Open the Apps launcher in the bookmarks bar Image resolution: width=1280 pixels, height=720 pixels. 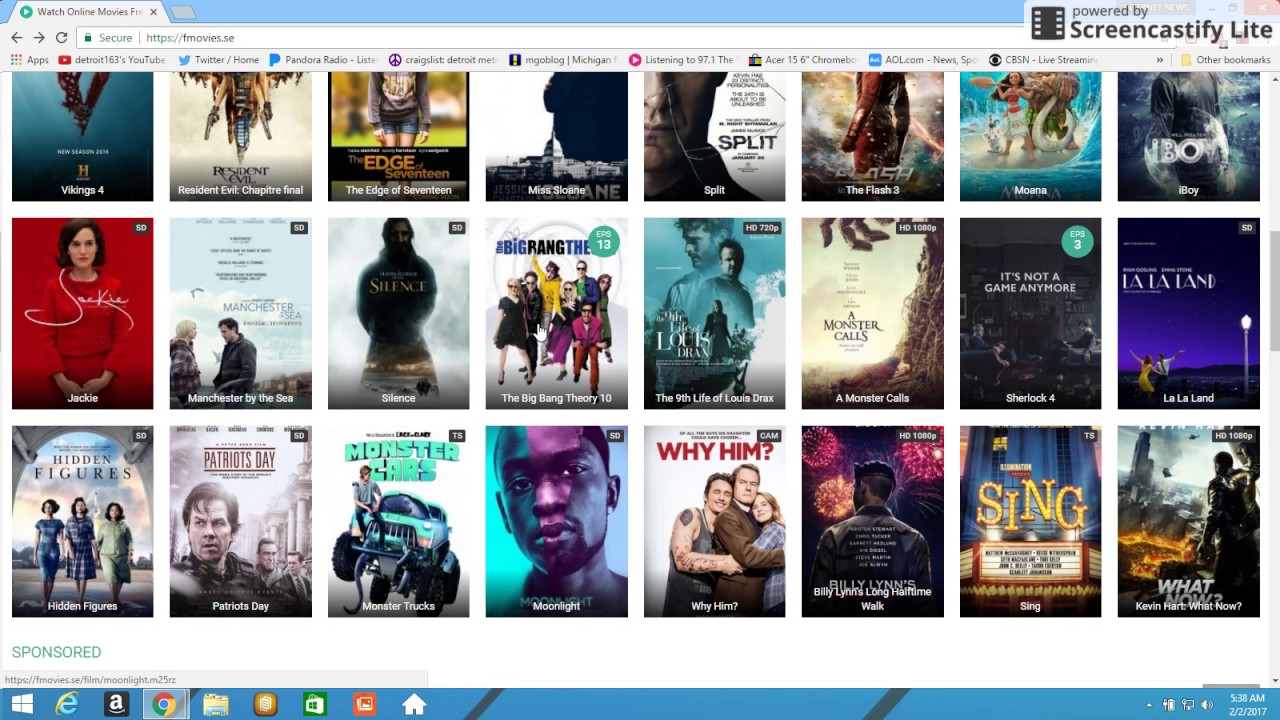click(x=30, y=60)
